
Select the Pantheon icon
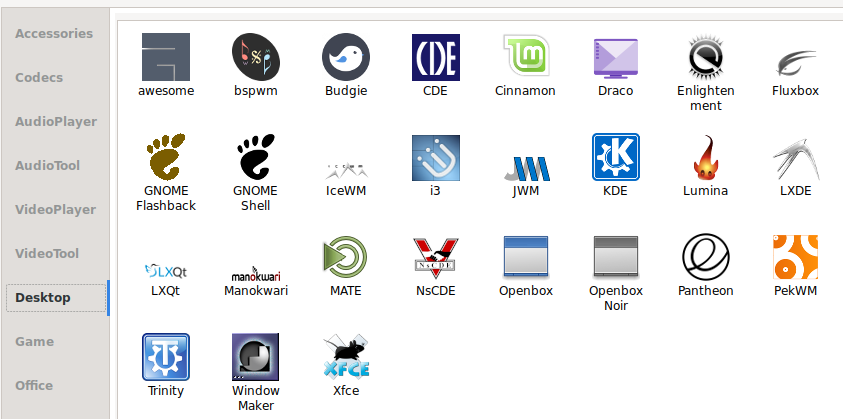706,257
